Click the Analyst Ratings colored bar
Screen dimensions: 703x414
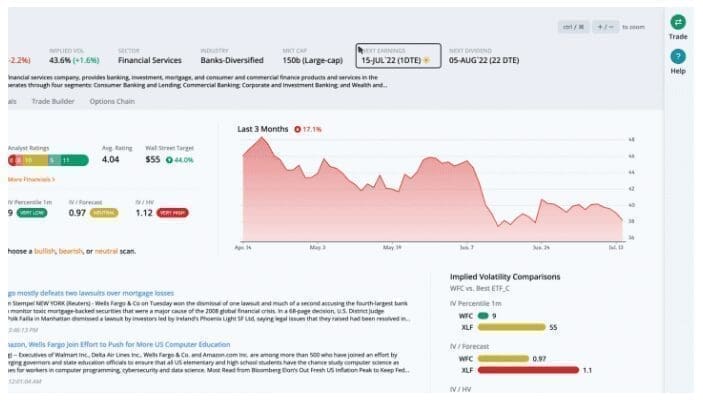click(47, 159)
